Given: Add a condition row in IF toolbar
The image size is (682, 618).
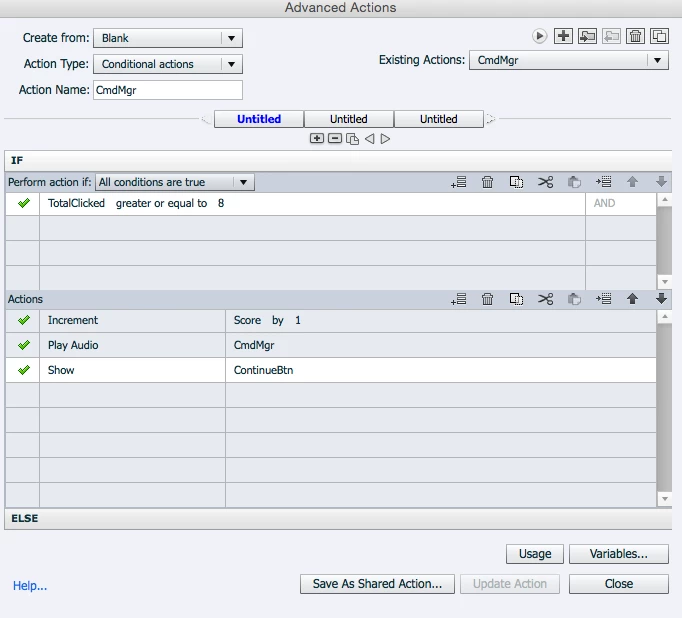Looking at the screenshot, I should (x=459, y=182).
